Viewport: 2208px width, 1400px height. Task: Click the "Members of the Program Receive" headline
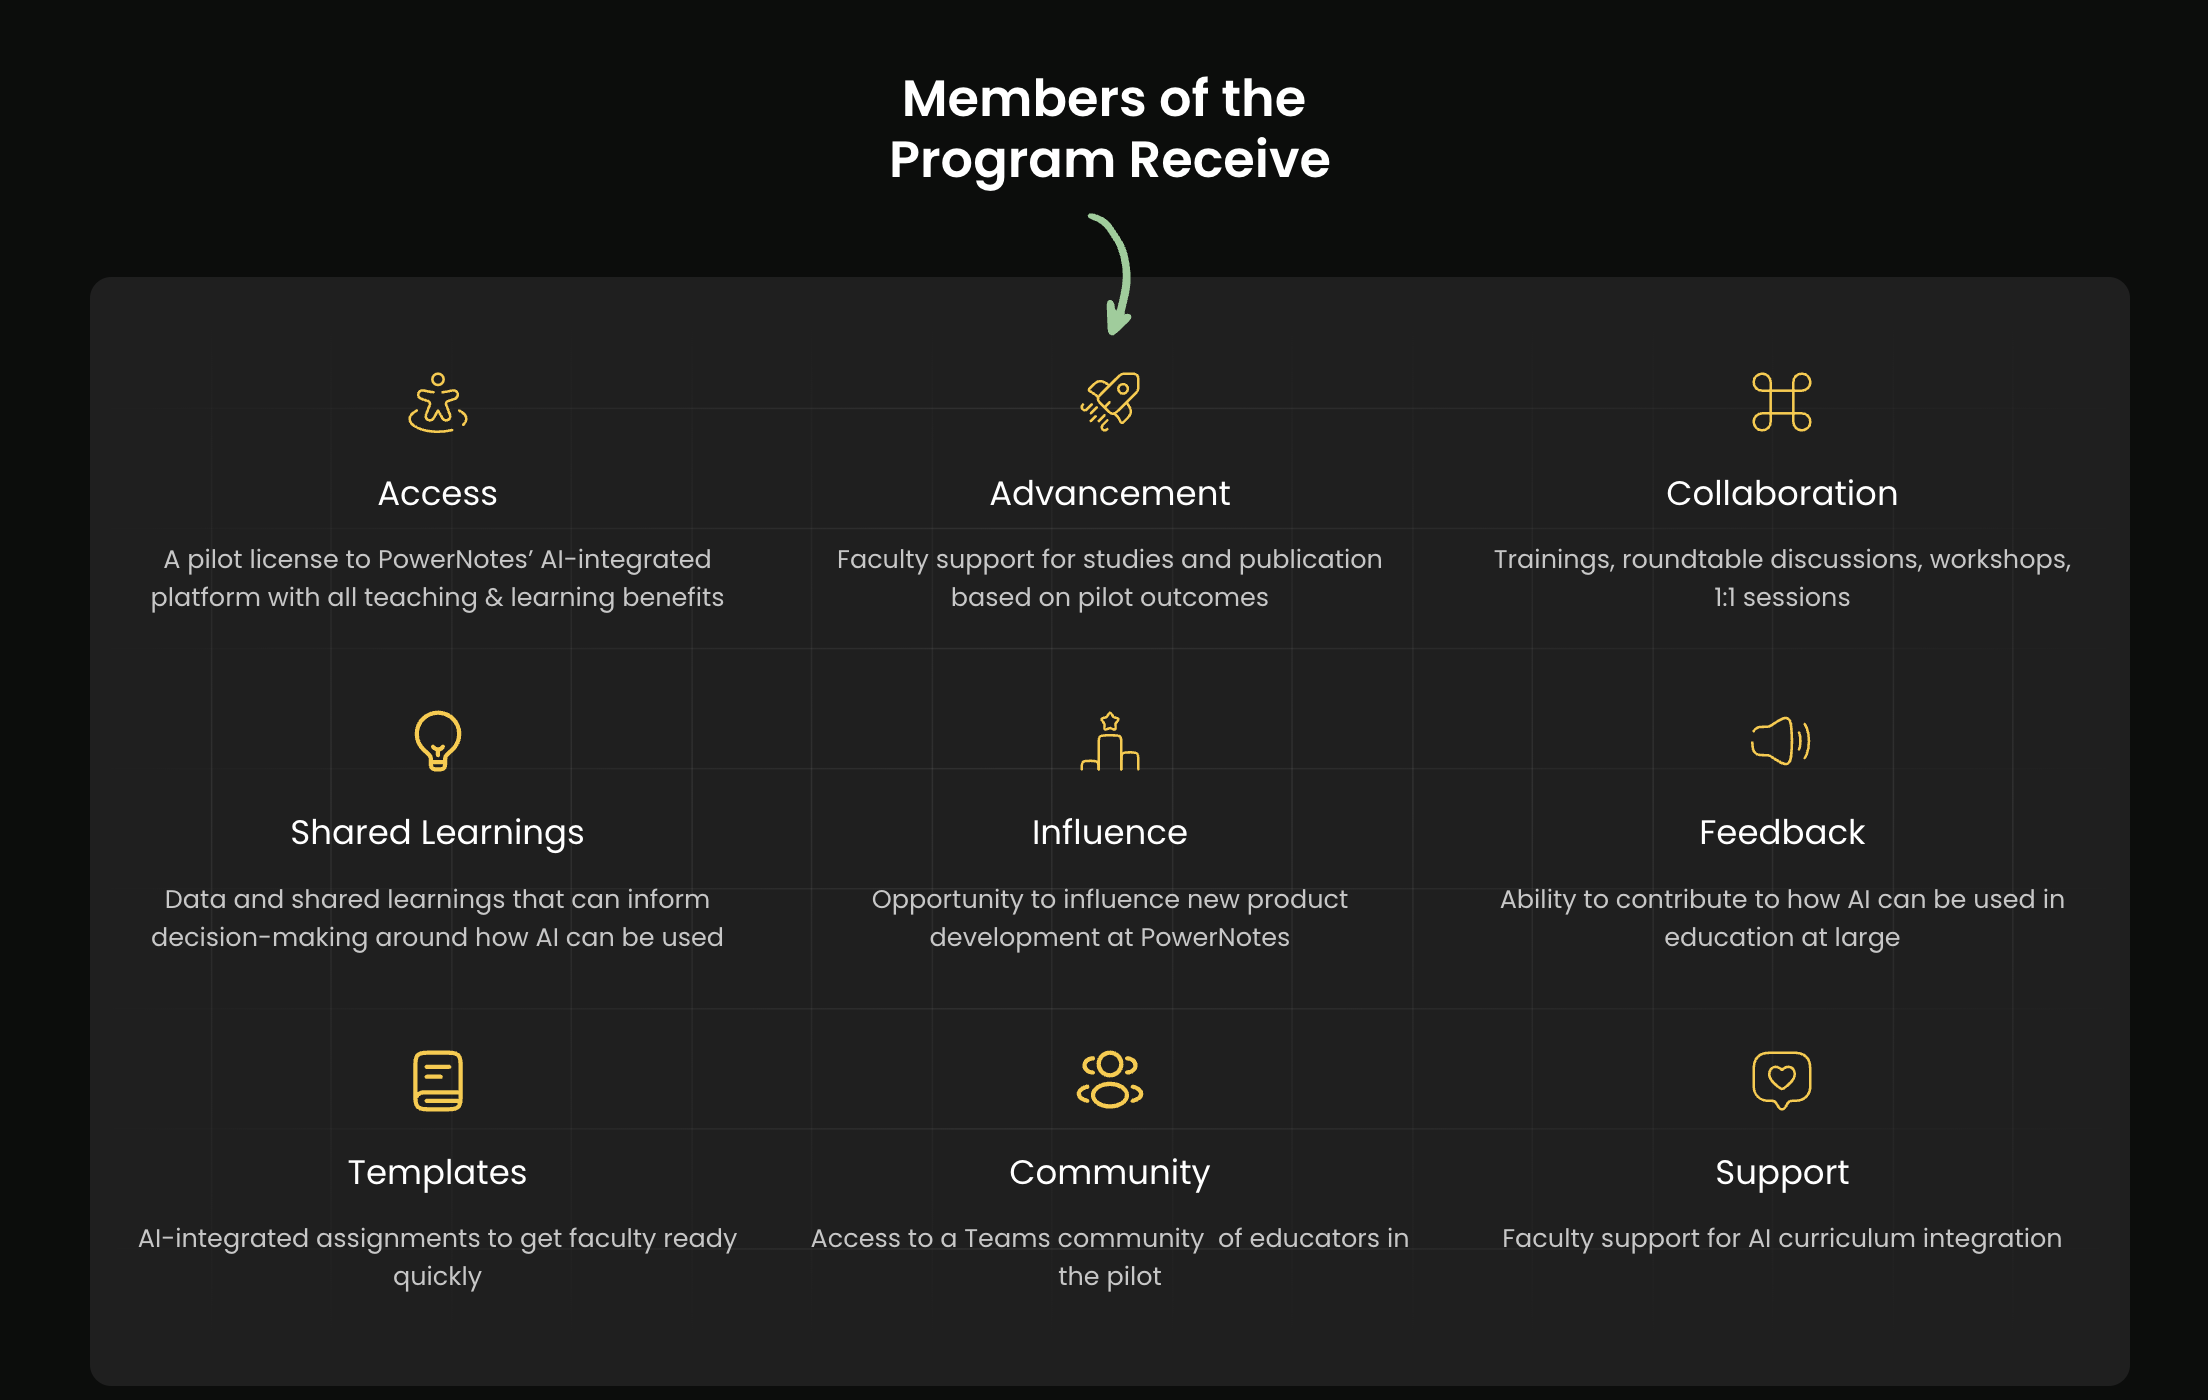tap(1109, 129)
